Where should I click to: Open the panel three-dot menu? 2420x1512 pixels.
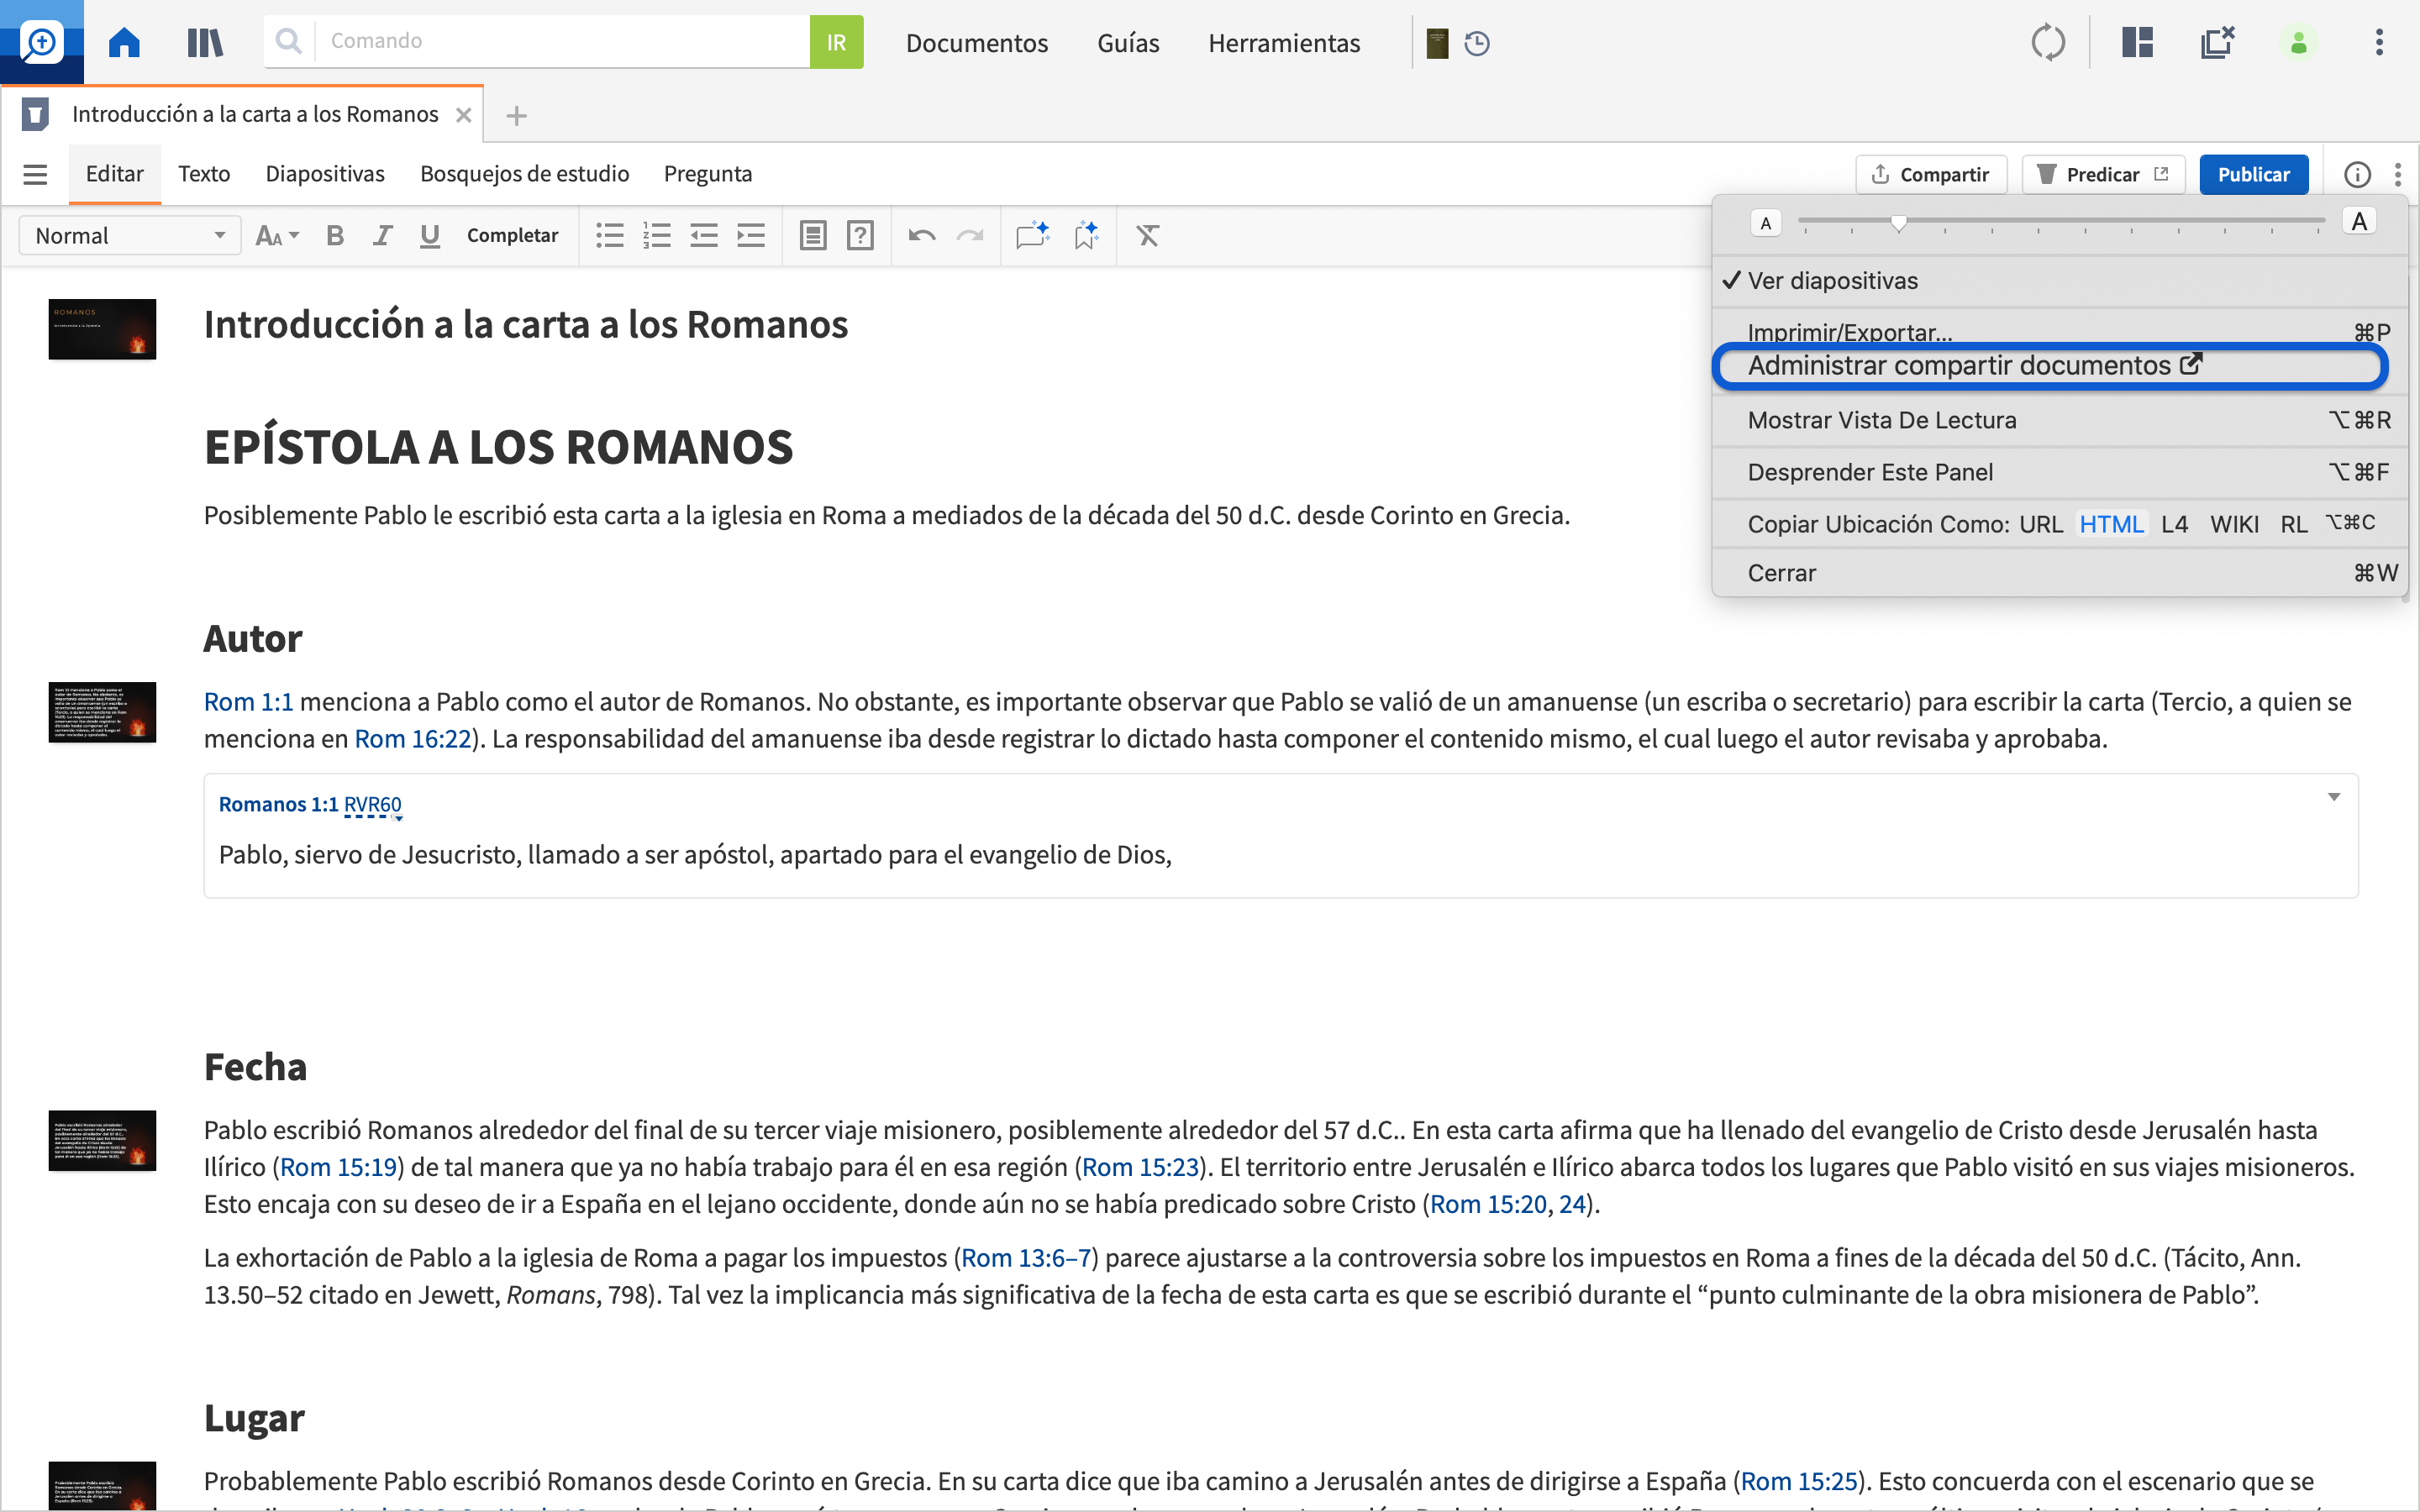(2398, 174)
